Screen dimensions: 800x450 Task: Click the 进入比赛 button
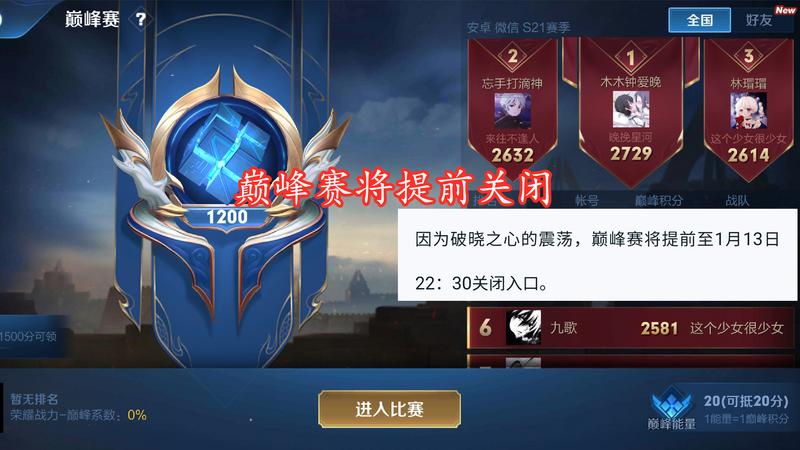389,409
